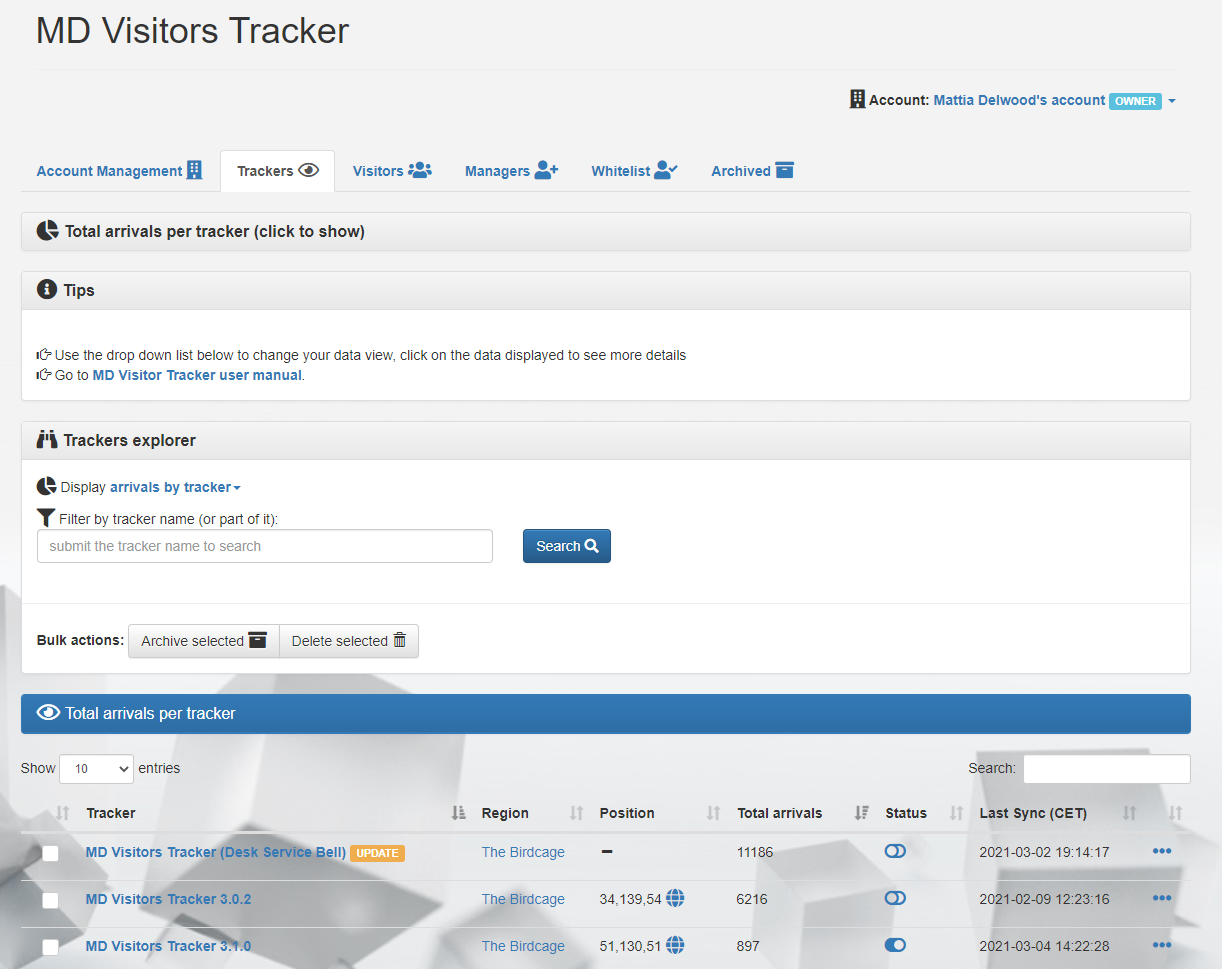This screenshot has width=1222, height=969.
Task: Enable the status toggle for Desk Service Bell tracker
Action: click(895, 851)
